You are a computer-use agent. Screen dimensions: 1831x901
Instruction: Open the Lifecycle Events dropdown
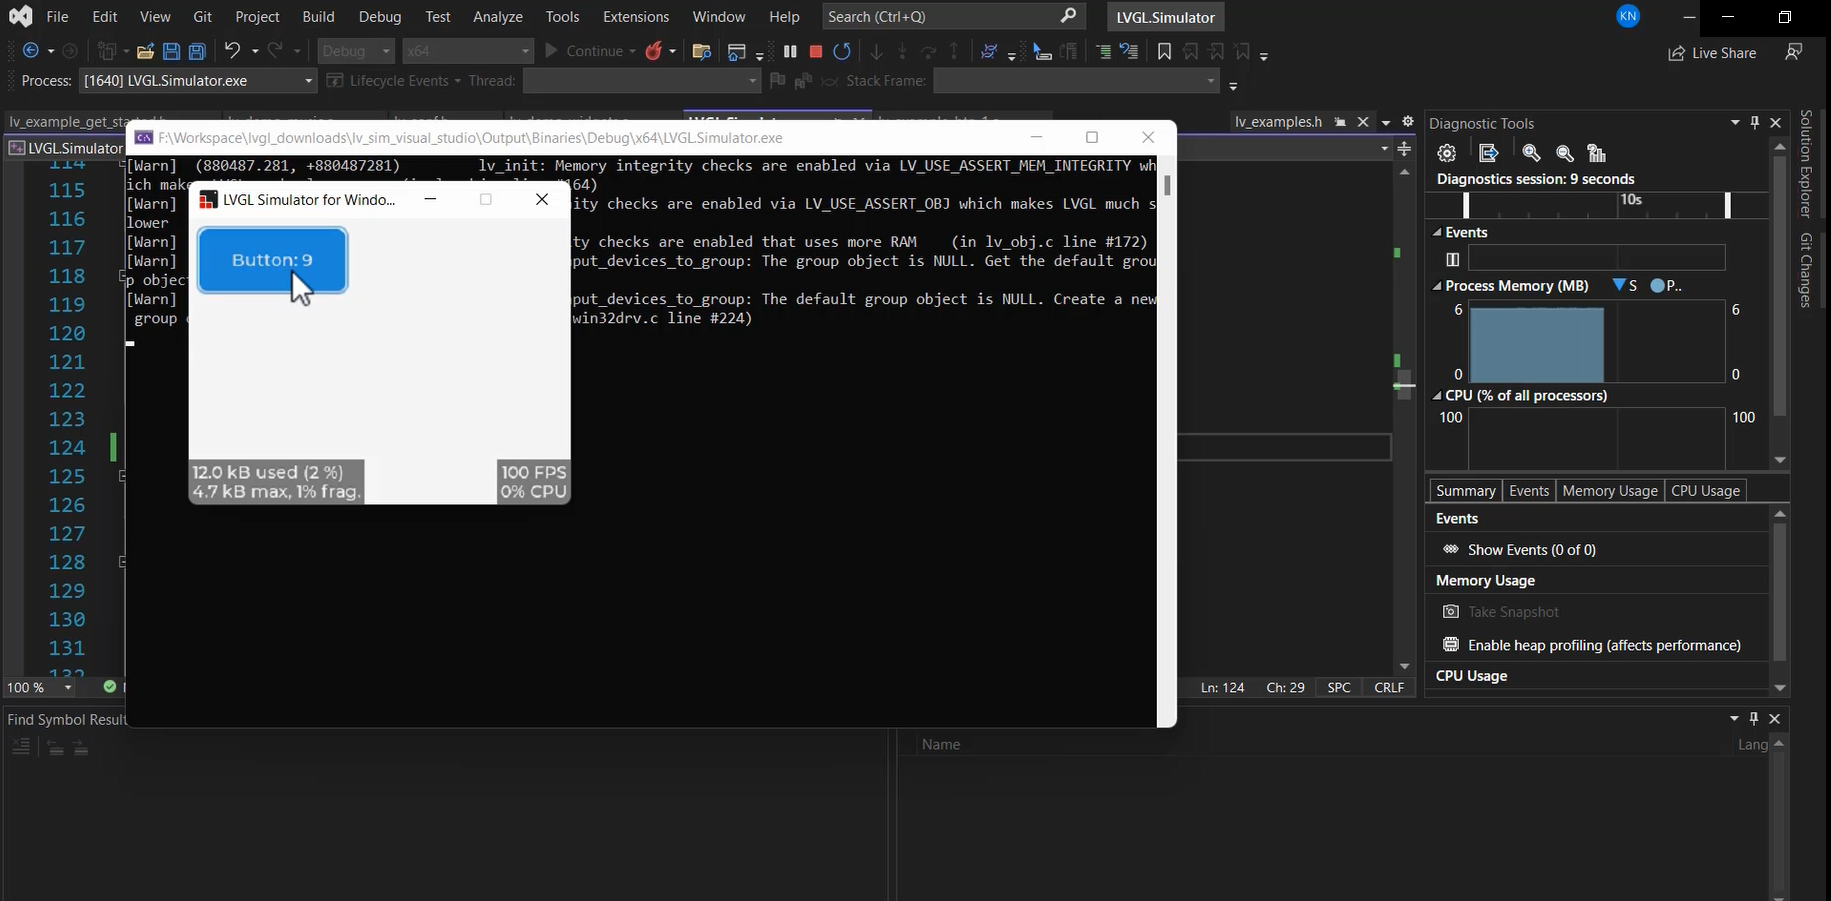(x=394, y=81)
